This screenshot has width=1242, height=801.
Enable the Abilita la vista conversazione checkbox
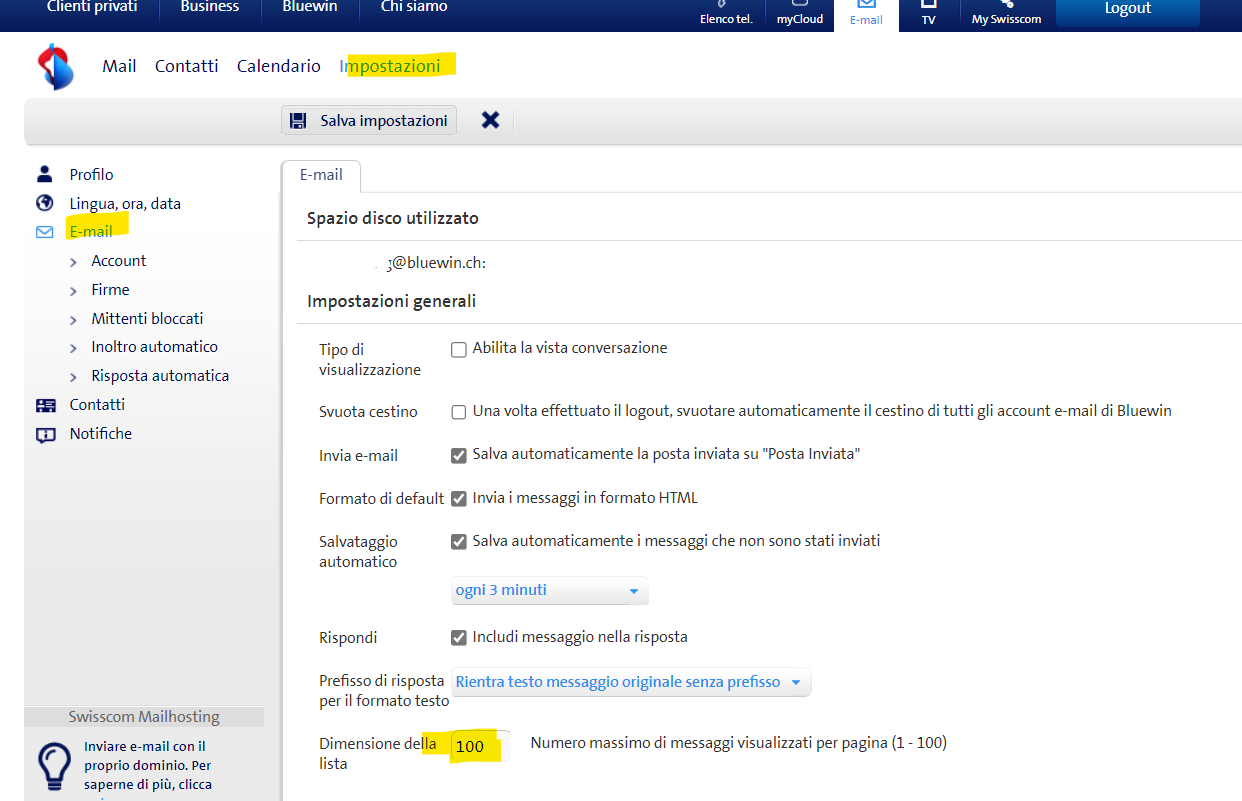pos(459,350)
